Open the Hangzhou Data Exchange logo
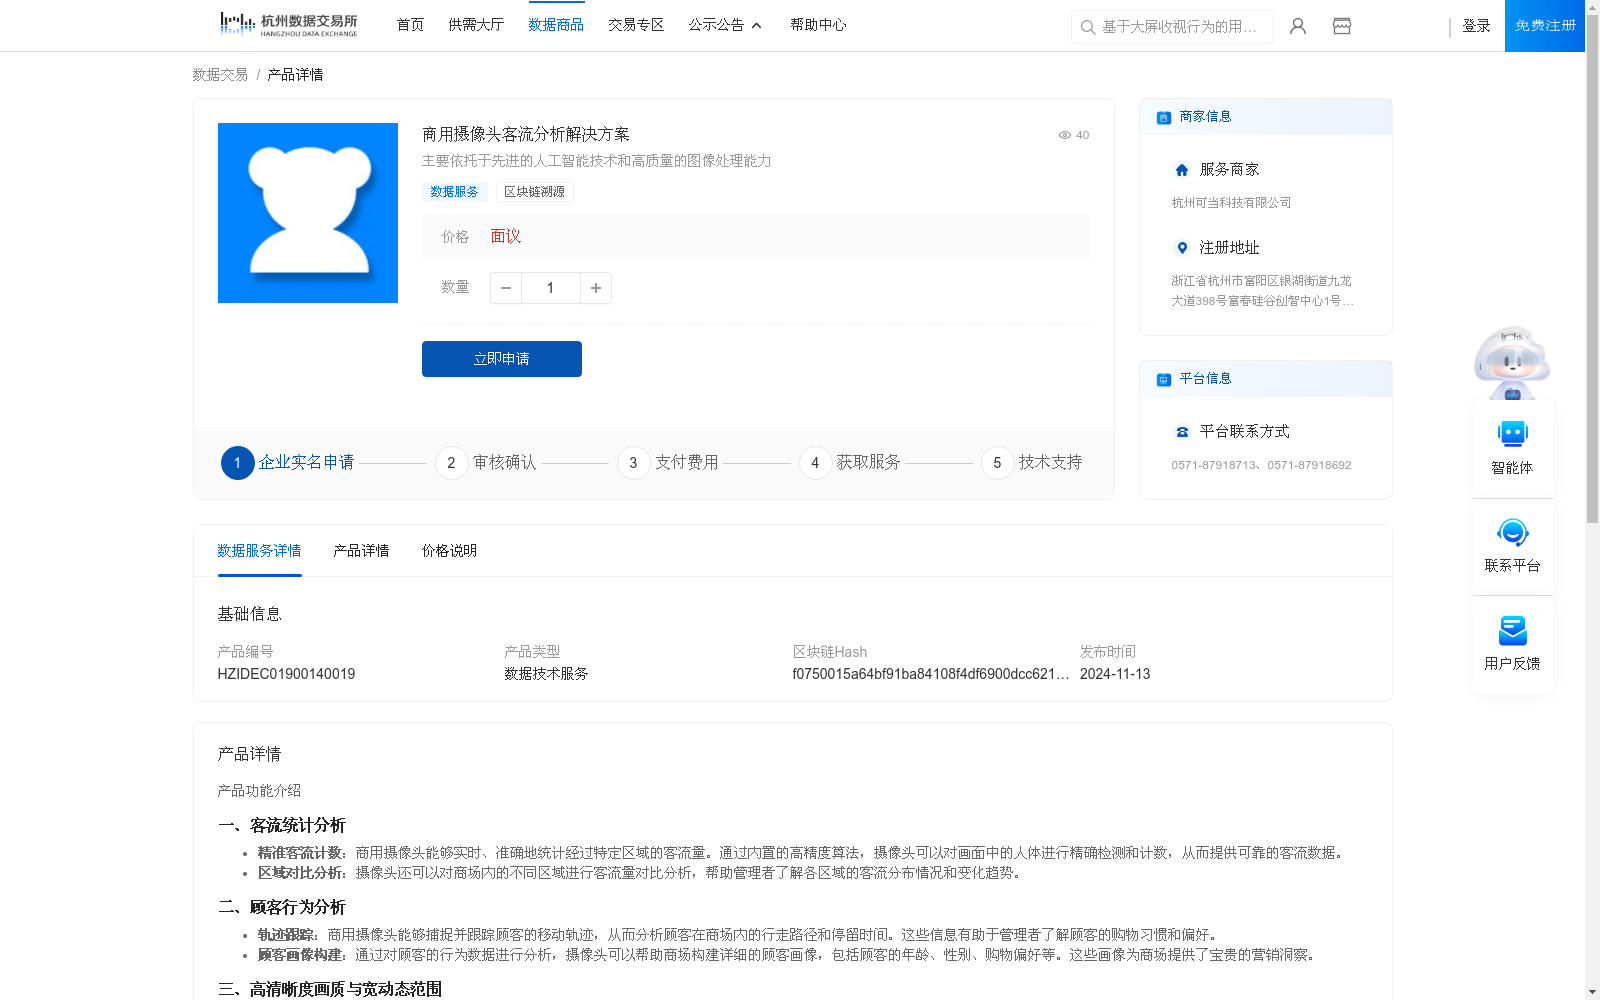Screen dimensions: 1600x1000 tap(289, 25)
